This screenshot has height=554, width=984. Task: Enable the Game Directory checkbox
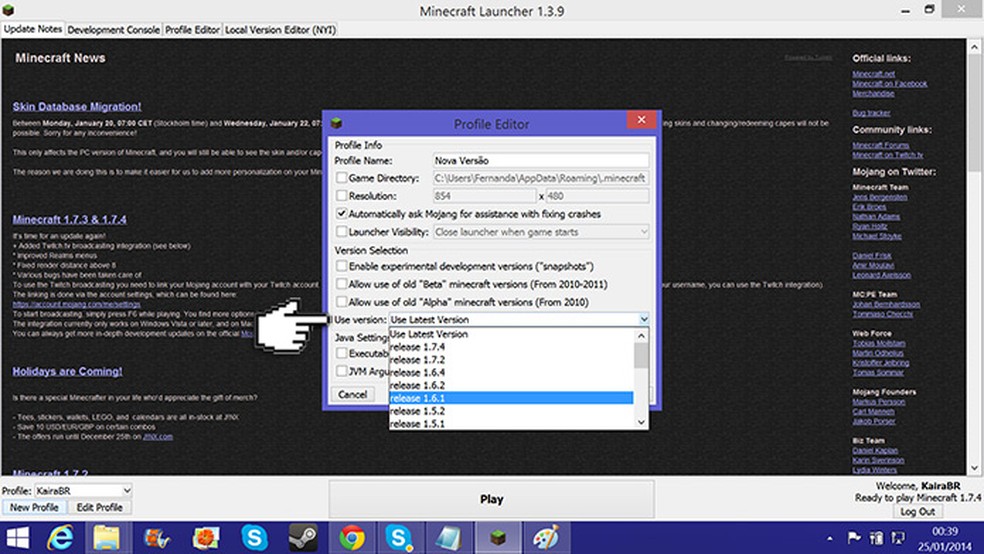point(342,178)
